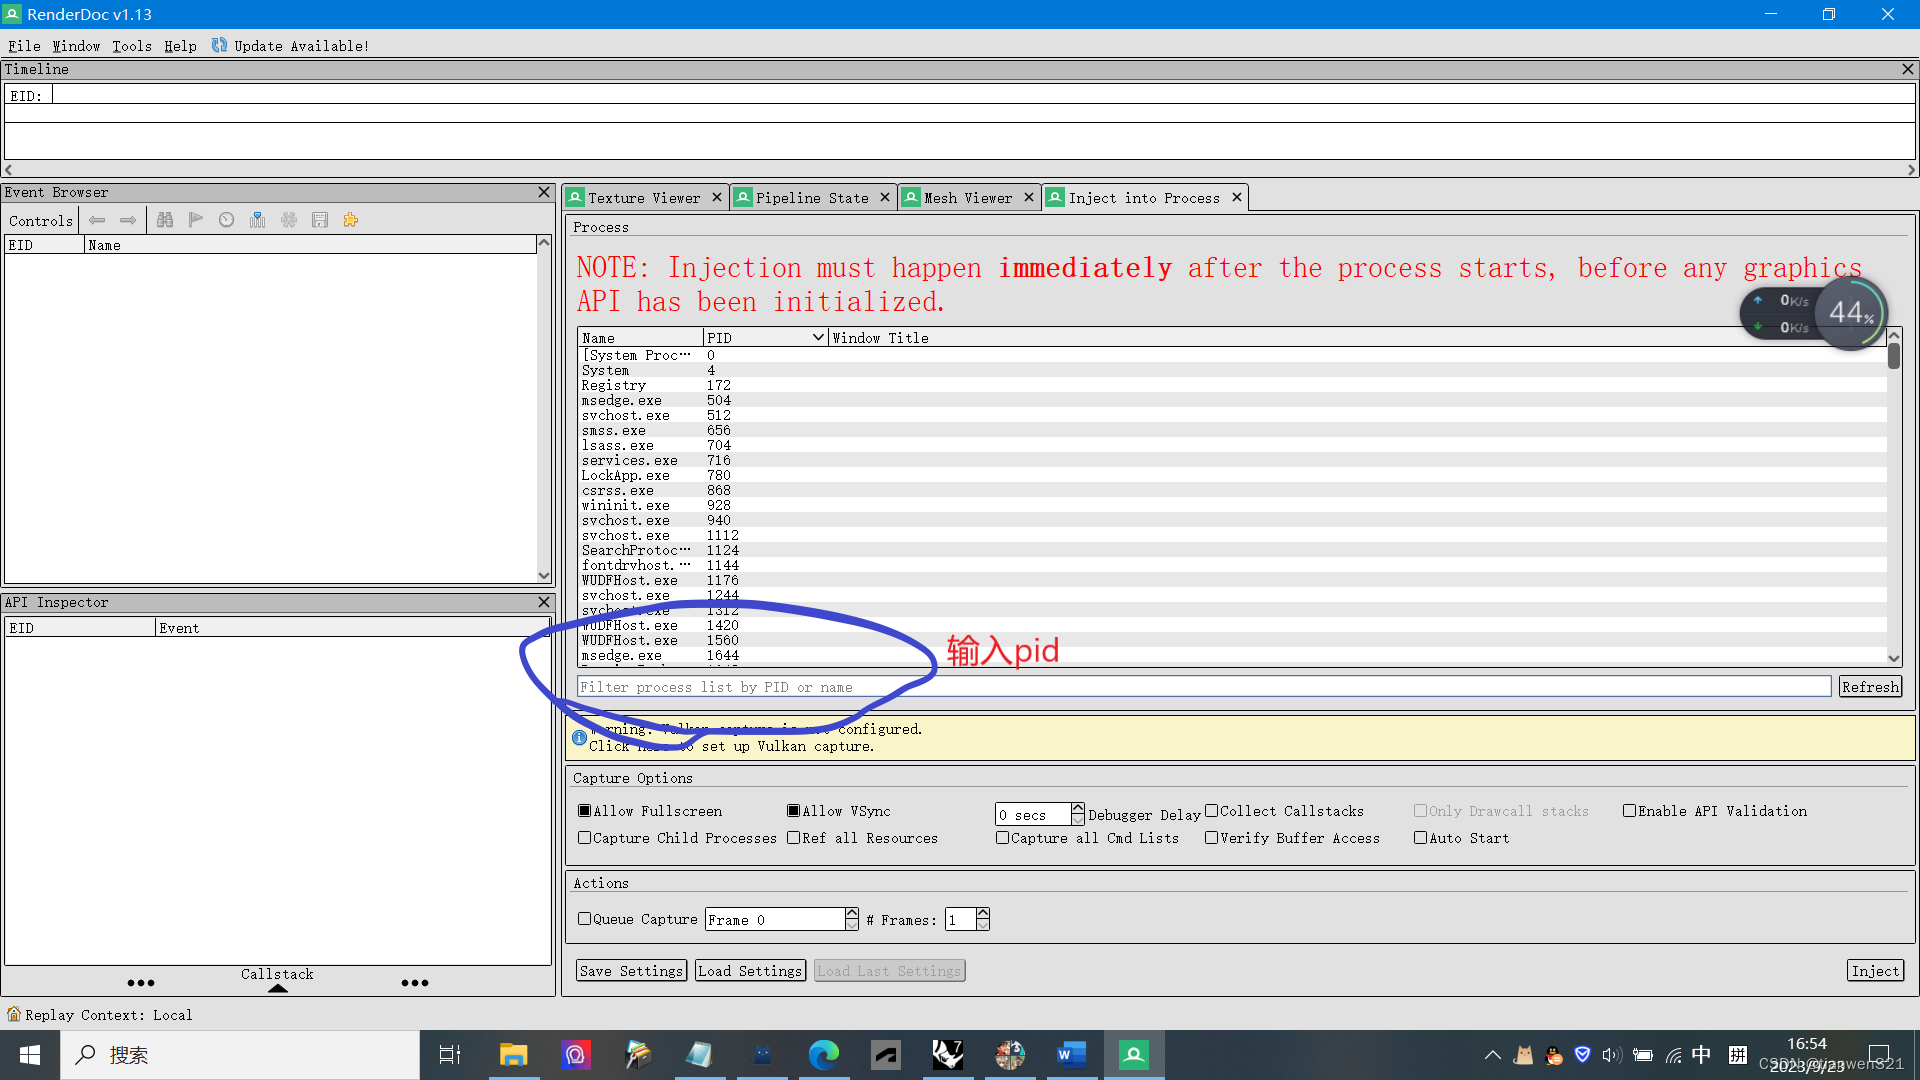Switch to the Pipeline State tab
This screenshot has height=1080, width=1920.
pos(812,197)
